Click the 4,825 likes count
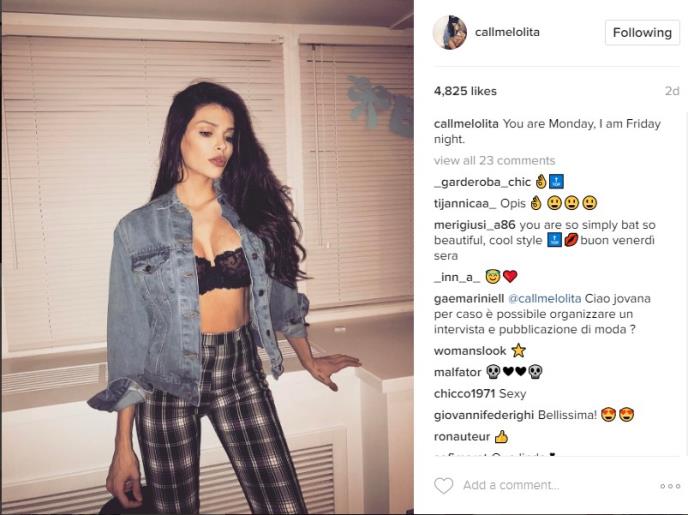Viewport: 688px width, 515px height. tap(465, 91)
